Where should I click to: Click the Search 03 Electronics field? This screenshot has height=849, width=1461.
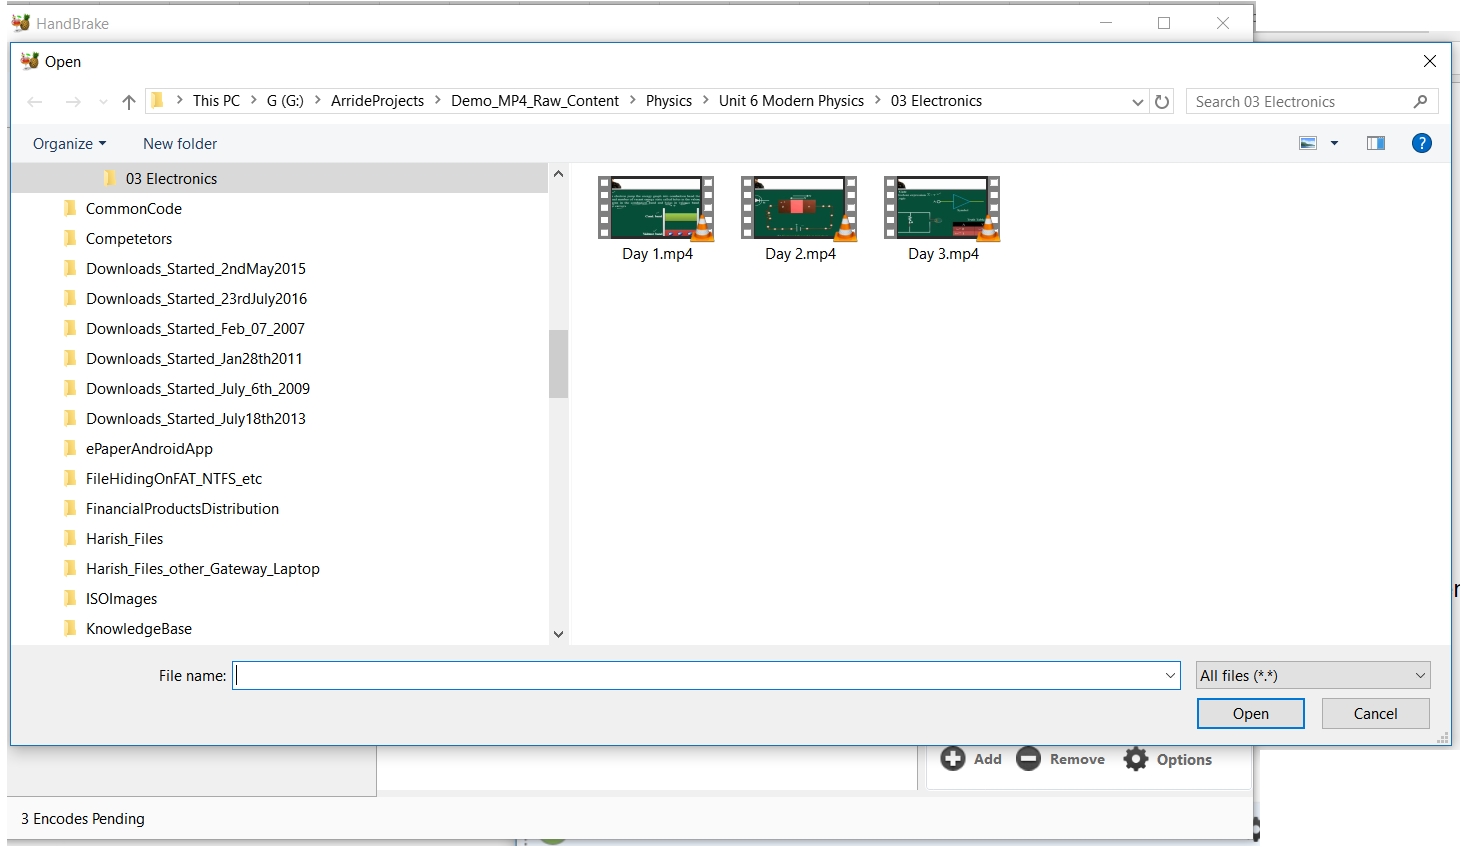click(x=1300, y=102)
